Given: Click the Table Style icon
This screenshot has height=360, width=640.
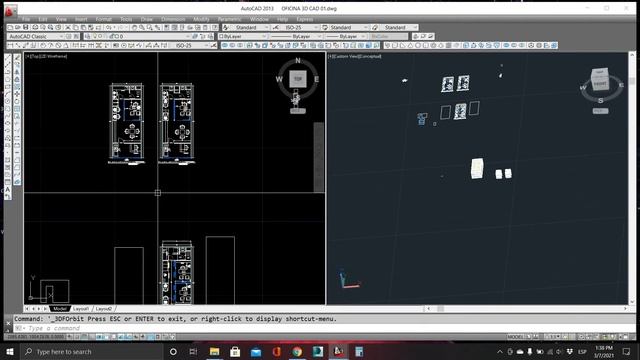Looking at the screenshot, I should pos(325,27).
